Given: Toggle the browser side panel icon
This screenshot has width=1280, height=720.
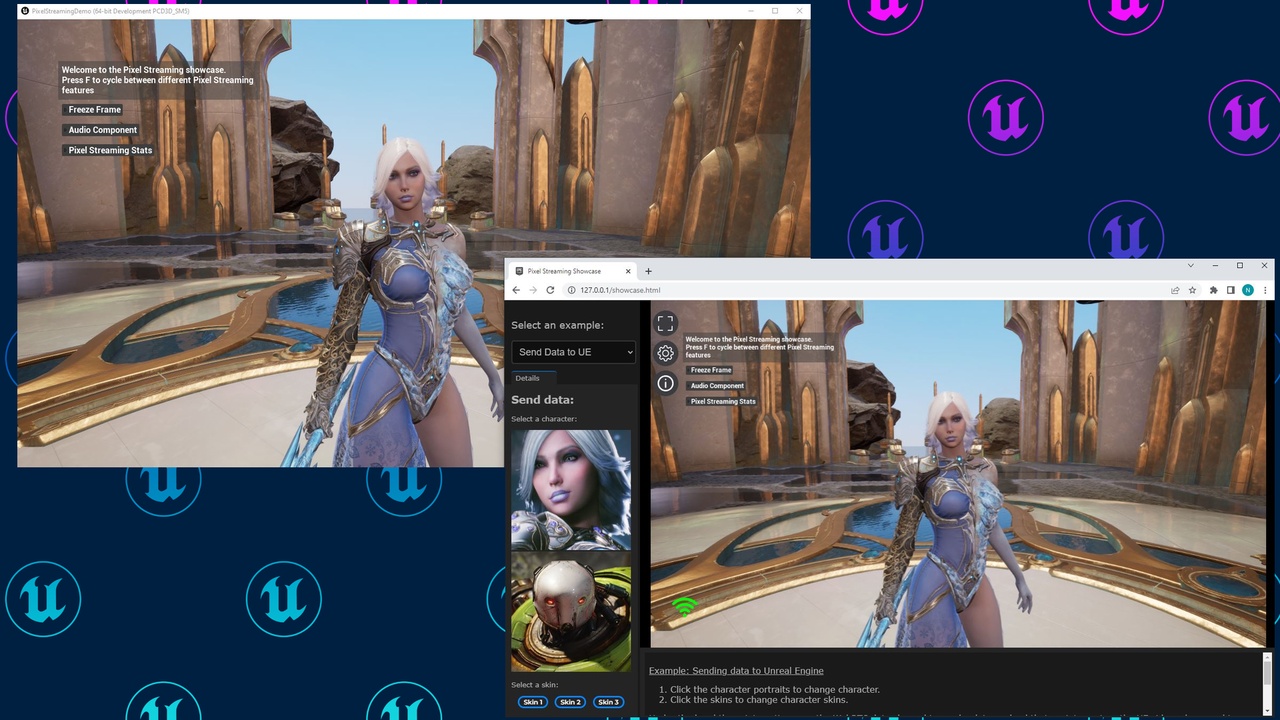Looking at the screenshot, I should [1231, 290].
